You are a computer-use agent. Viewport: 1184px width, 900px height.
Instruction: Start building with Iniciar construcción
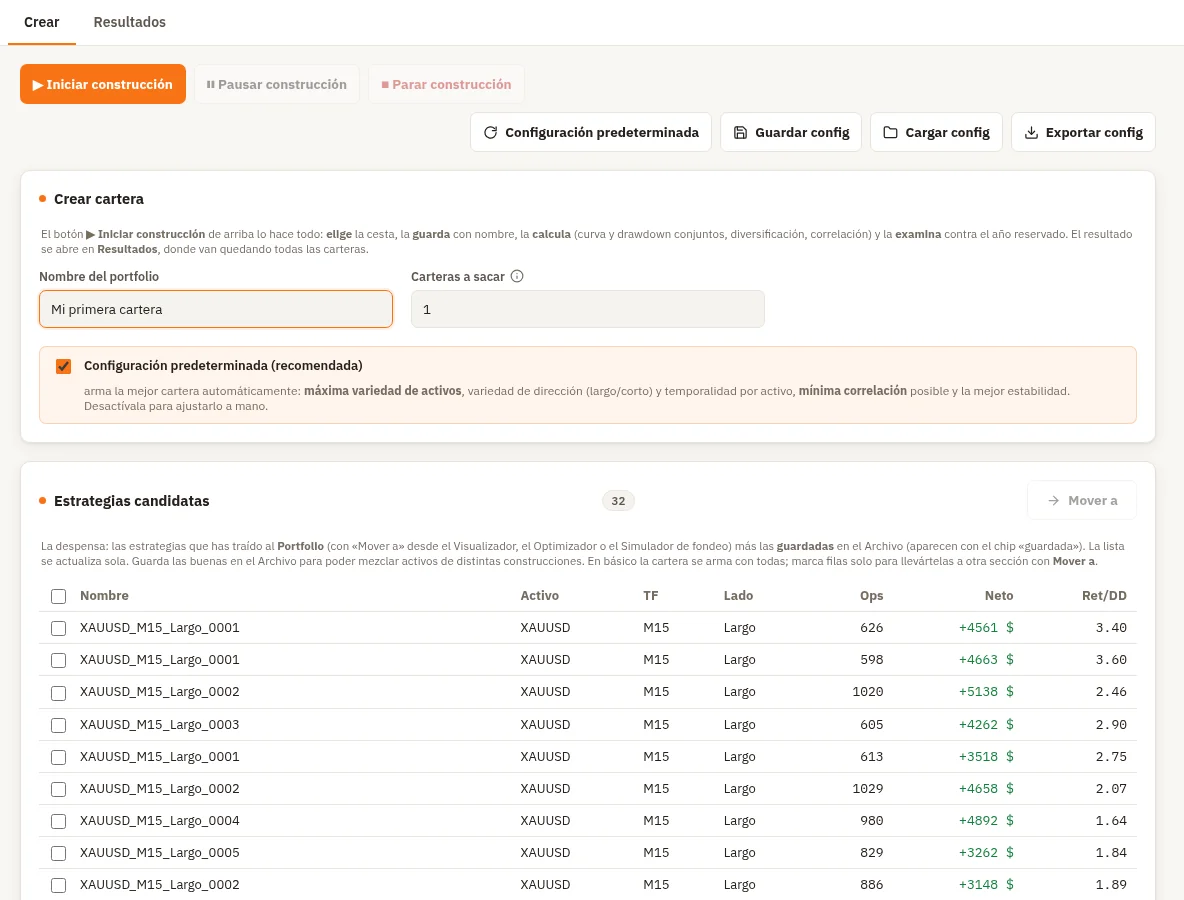(x=103, y=84)
